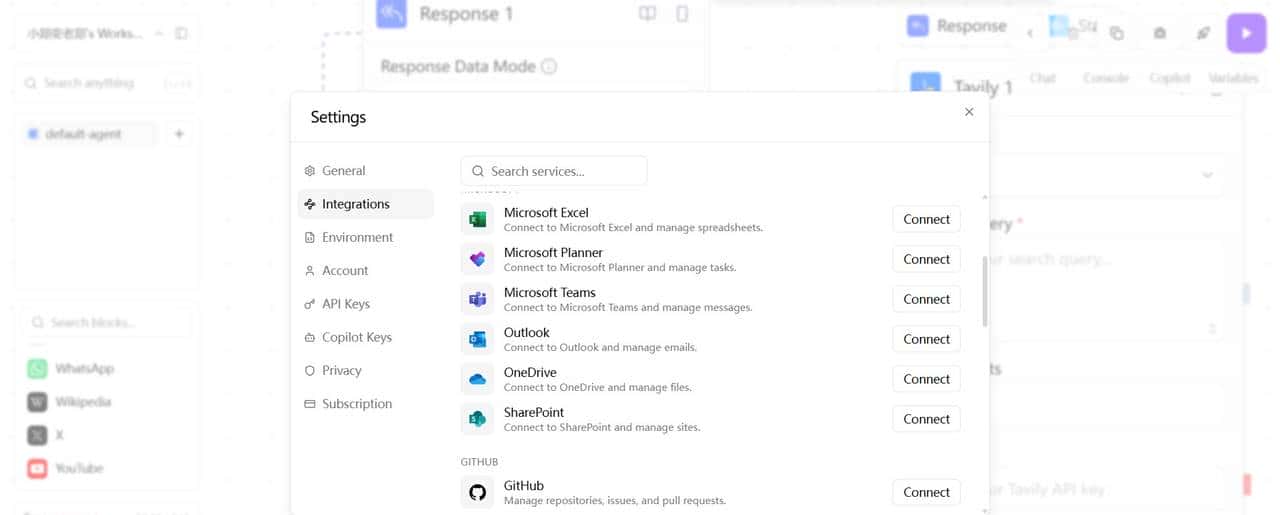Viewport: 1280px width, 515px height.
Task: Switch to the Environment settings section
Action: pos(357,237)
